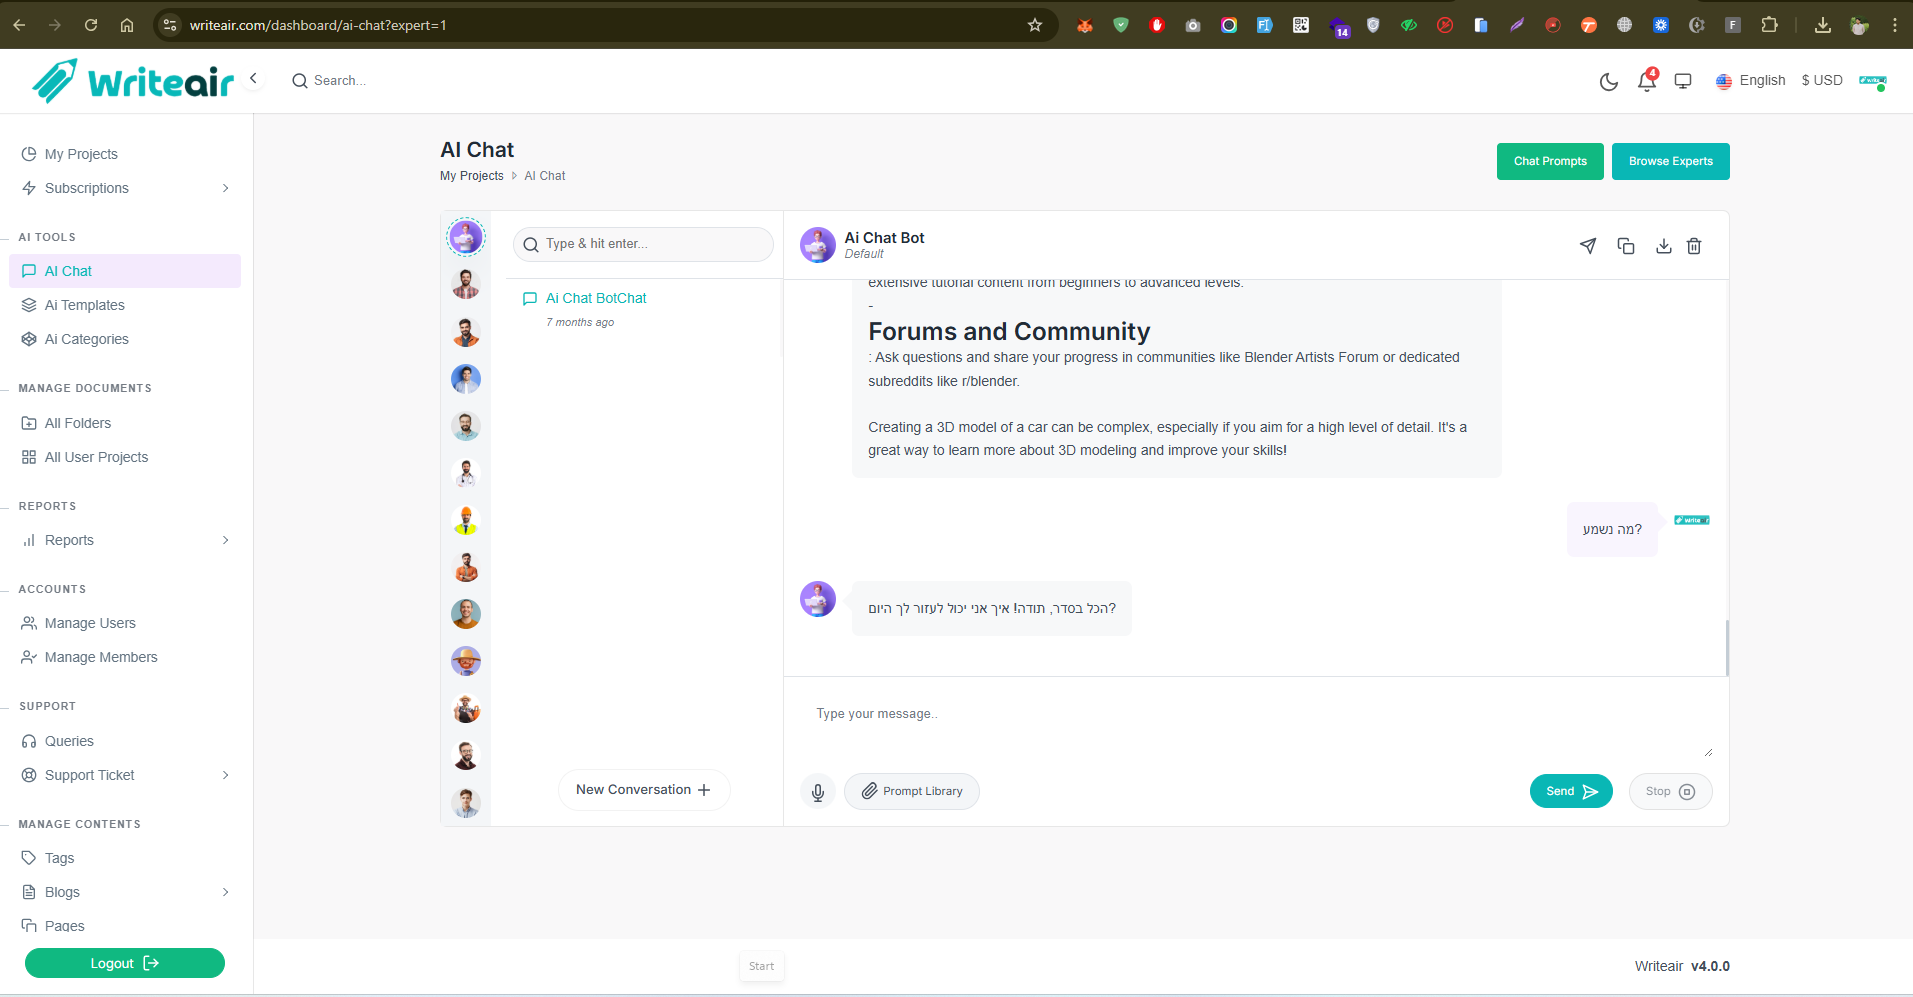Expand the Reports section
This screenshot has width=1913, height=997.
125,540
